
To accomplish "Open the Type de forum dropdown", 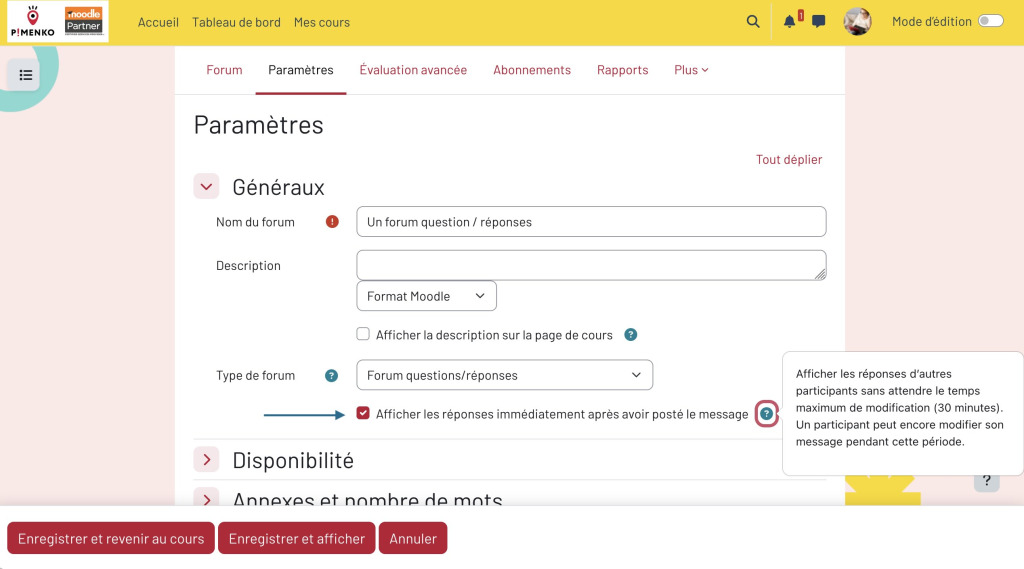I will coord(504,375).
